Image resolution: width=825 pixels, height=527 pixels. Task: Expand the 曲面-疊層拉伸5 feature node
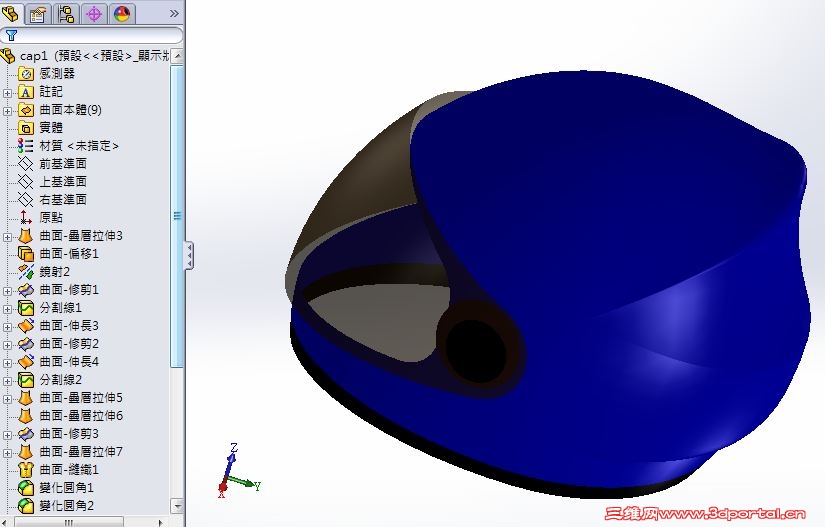point(7,399)
